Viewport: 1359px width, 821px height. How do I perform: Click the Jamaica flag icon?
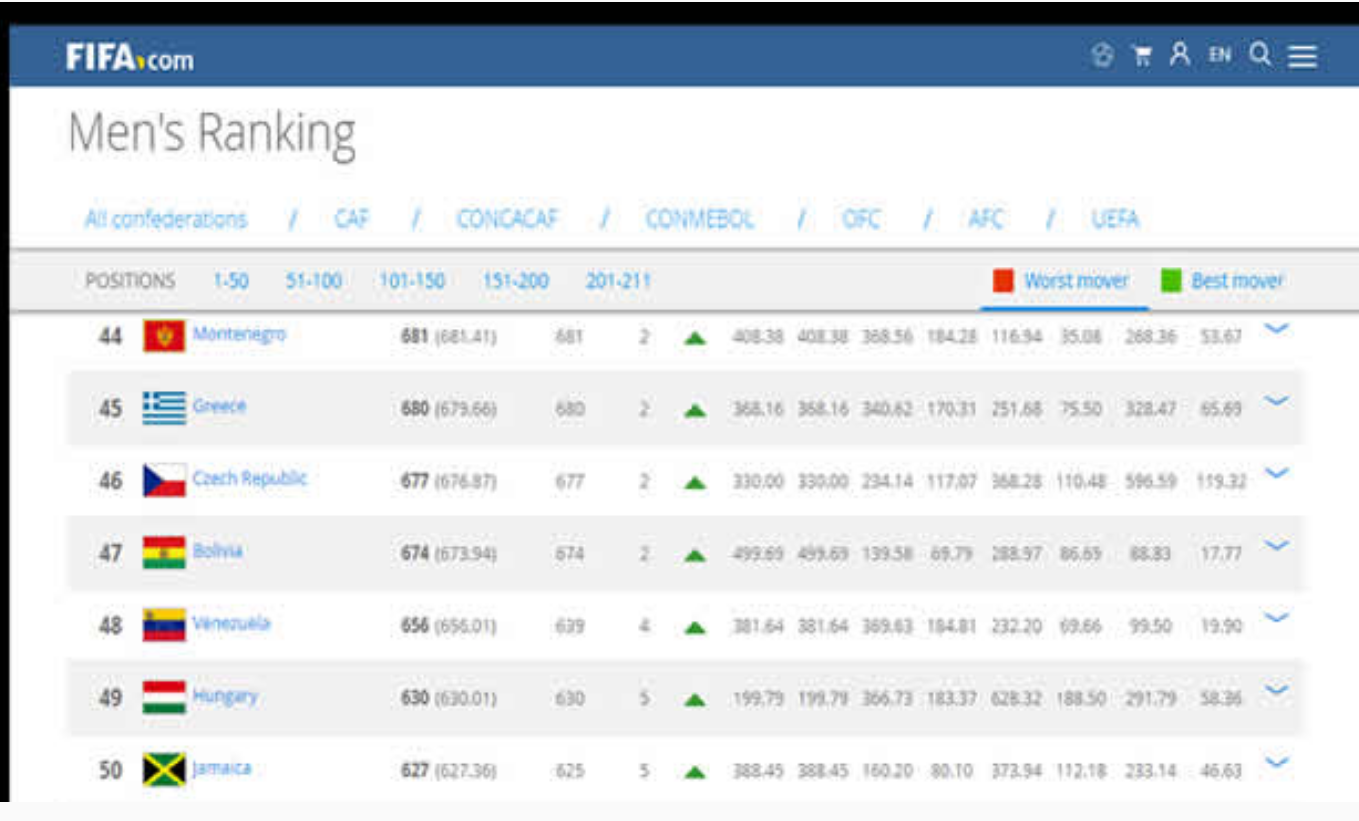(164, 770)
